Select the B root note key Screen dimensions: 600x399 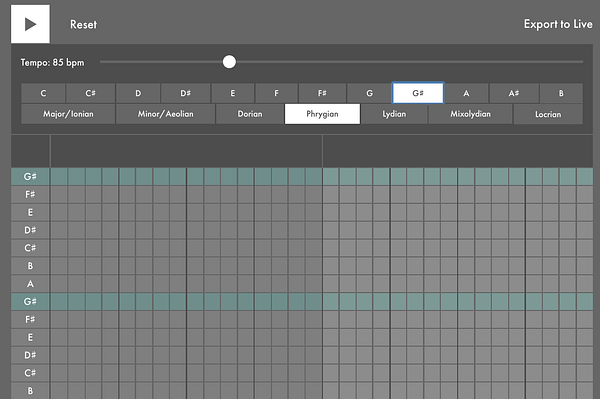(x=561, y=93)
